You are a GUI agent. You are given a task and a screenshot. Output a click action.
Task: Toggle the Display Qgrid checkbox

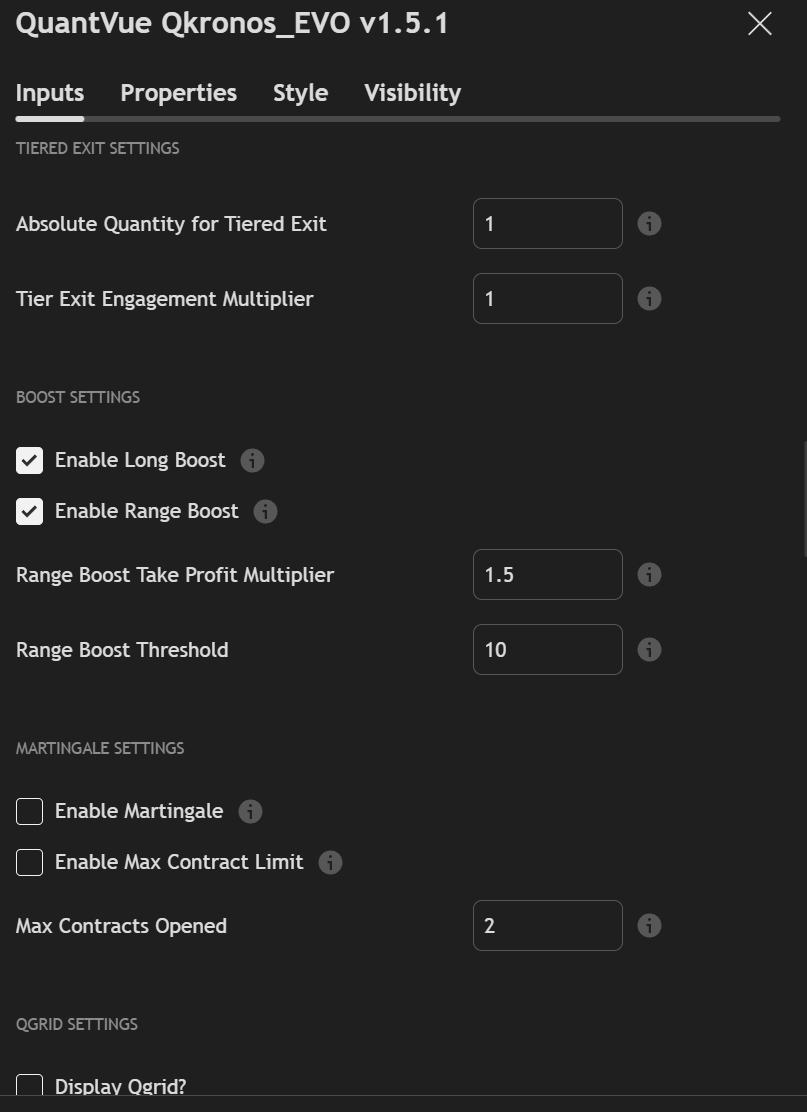coord(30,1085)
